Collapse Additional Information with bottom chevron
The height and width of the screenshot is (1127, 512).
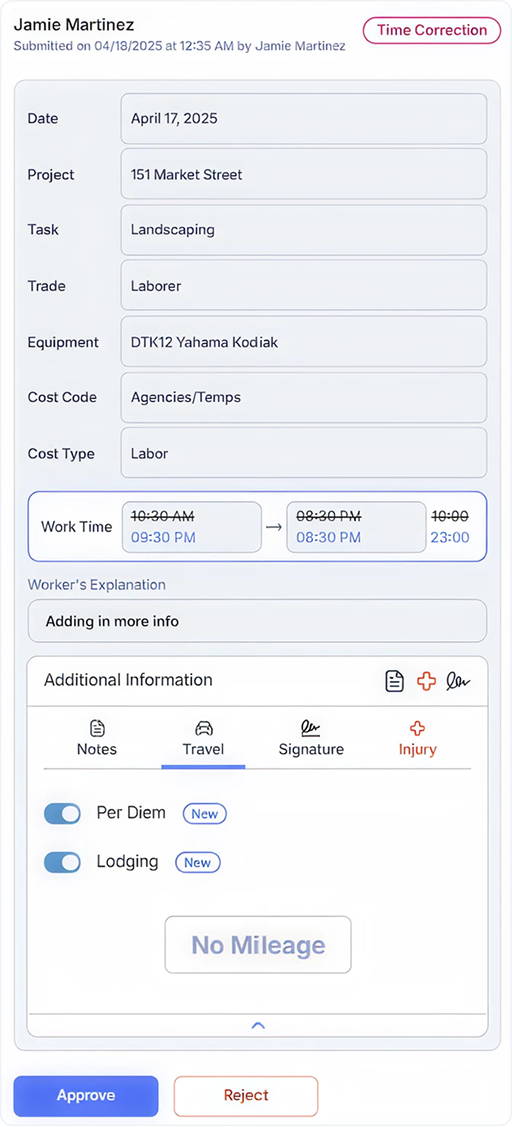[x=257, y=1026]
